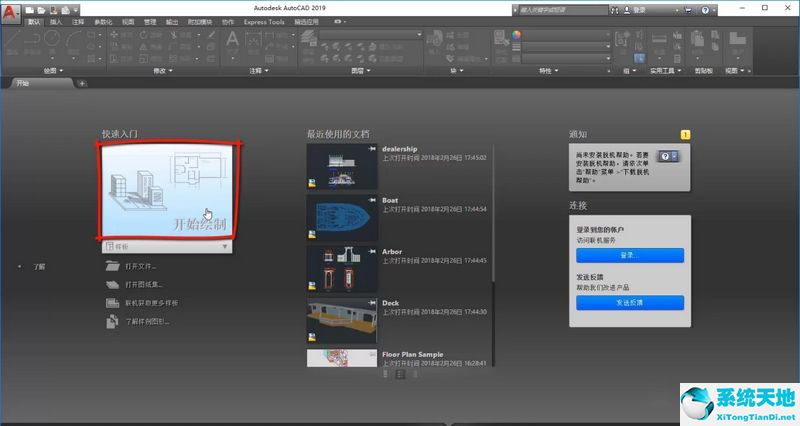Click the question mark Help icon in title bar
The image size is (800, 426).
click(x=705, y=10)
